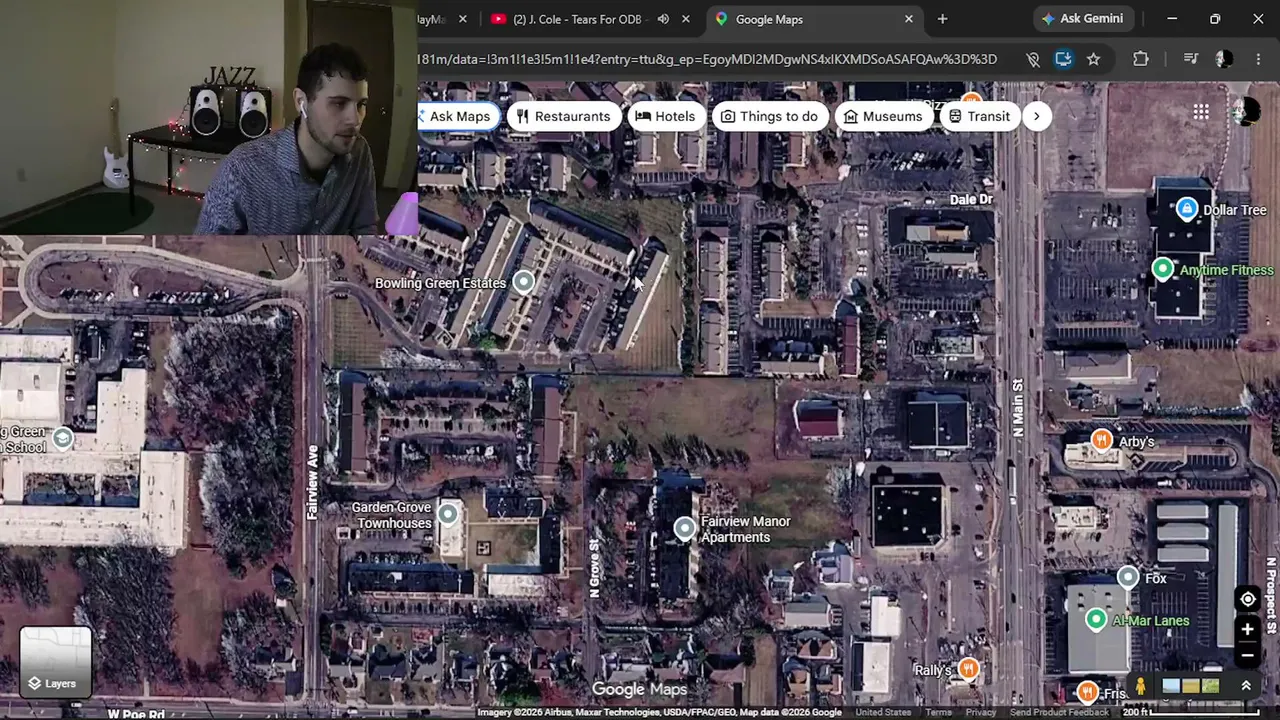Filter map by Restaurants
Viewport: 1280px width, 720px height.
point(563,116)
